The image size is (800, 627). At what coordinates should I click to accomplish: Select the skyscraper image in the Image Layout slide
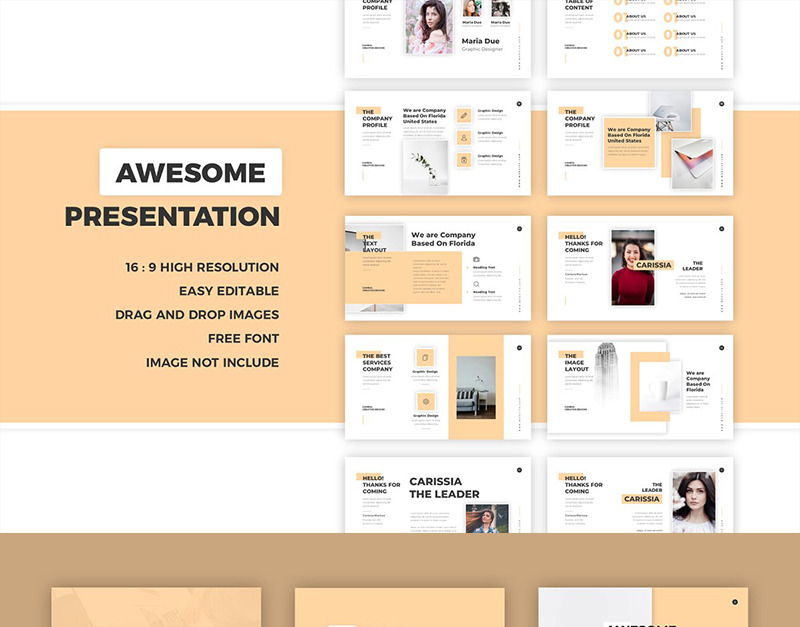click(x=606, y=371)
